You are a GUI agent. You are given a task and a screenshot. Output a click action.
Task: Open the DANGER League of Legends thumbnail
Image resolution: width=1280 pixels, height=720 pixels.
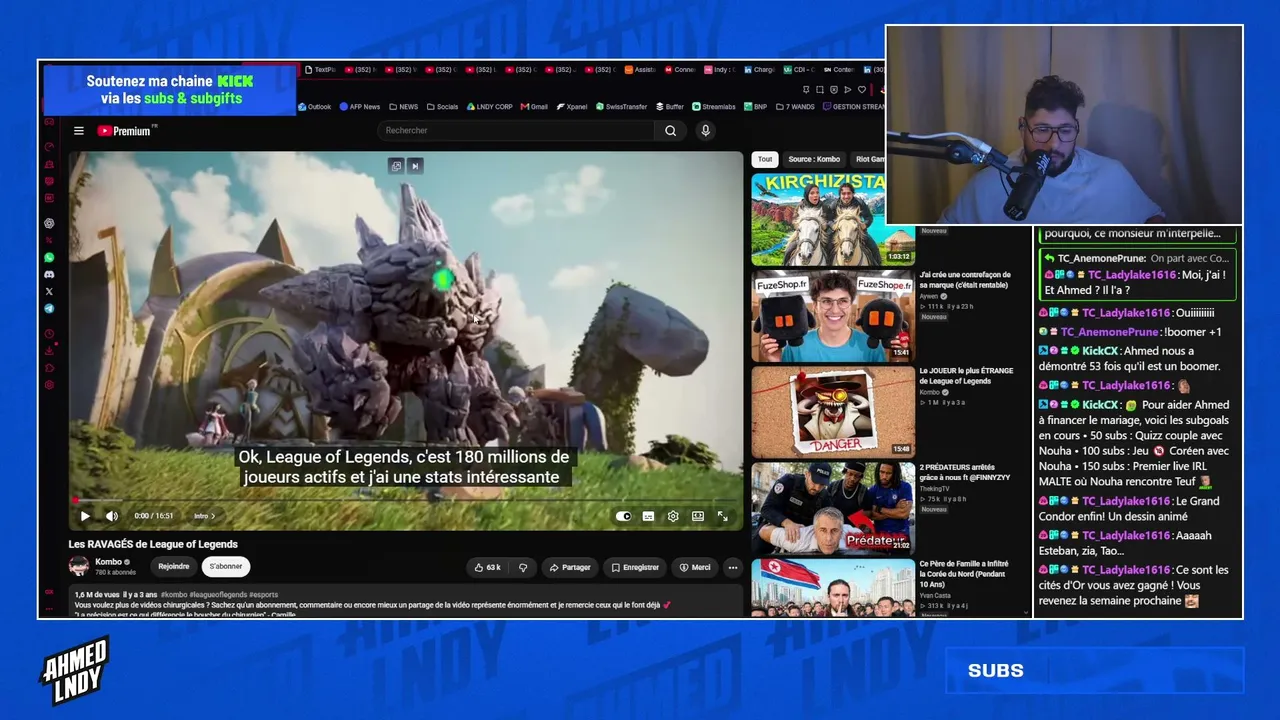tap(833, 411)
